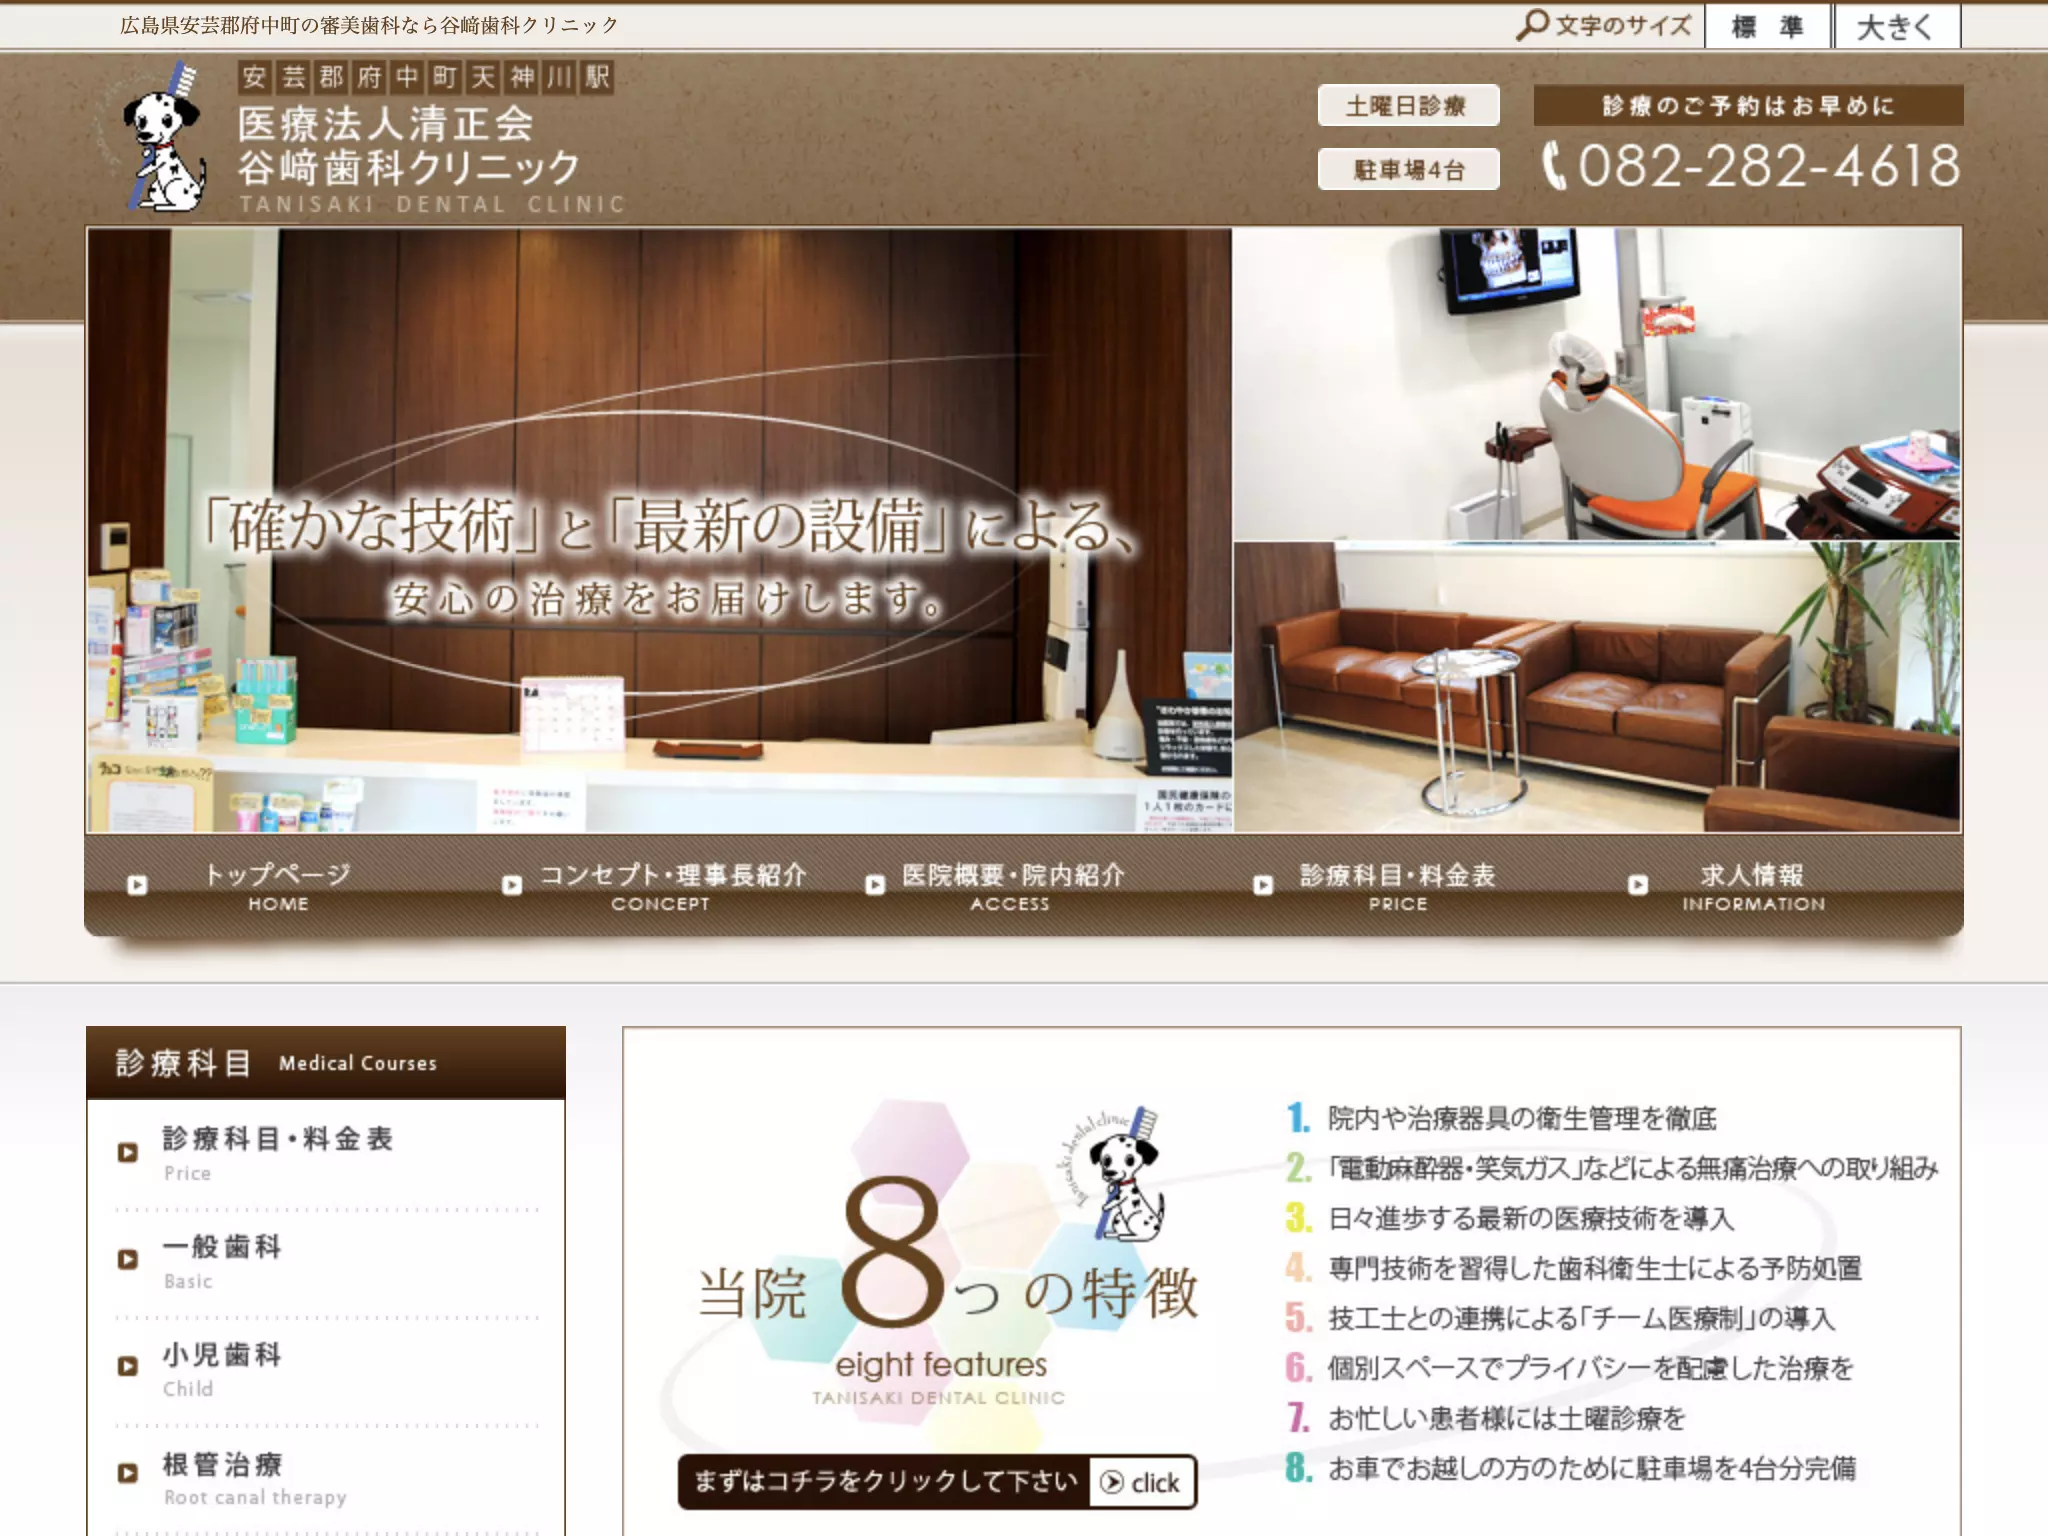Screen dimensions: 2048x1536
Task: Click clinic name 医療法人清正会 谷﨑歯科クリニック
Action: pyautogui.click(x=408, y=146)
